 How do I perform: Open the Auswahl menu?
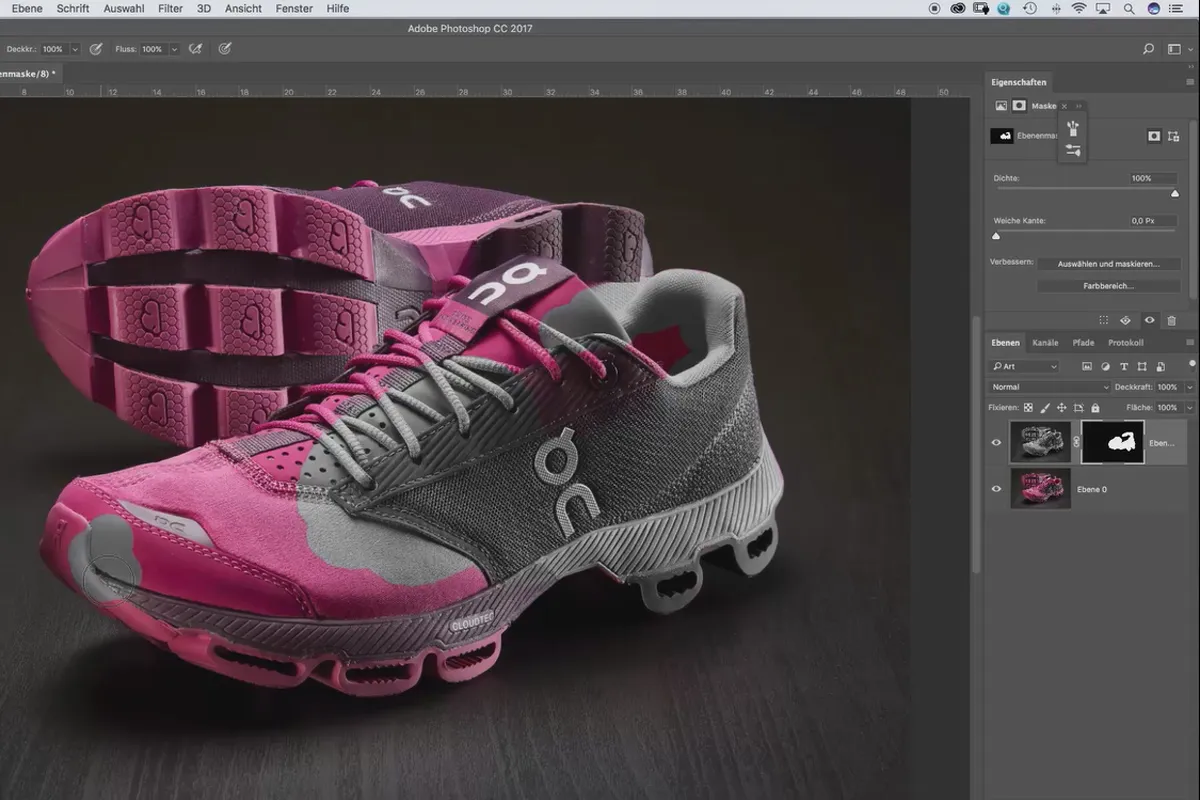(124, 8)
